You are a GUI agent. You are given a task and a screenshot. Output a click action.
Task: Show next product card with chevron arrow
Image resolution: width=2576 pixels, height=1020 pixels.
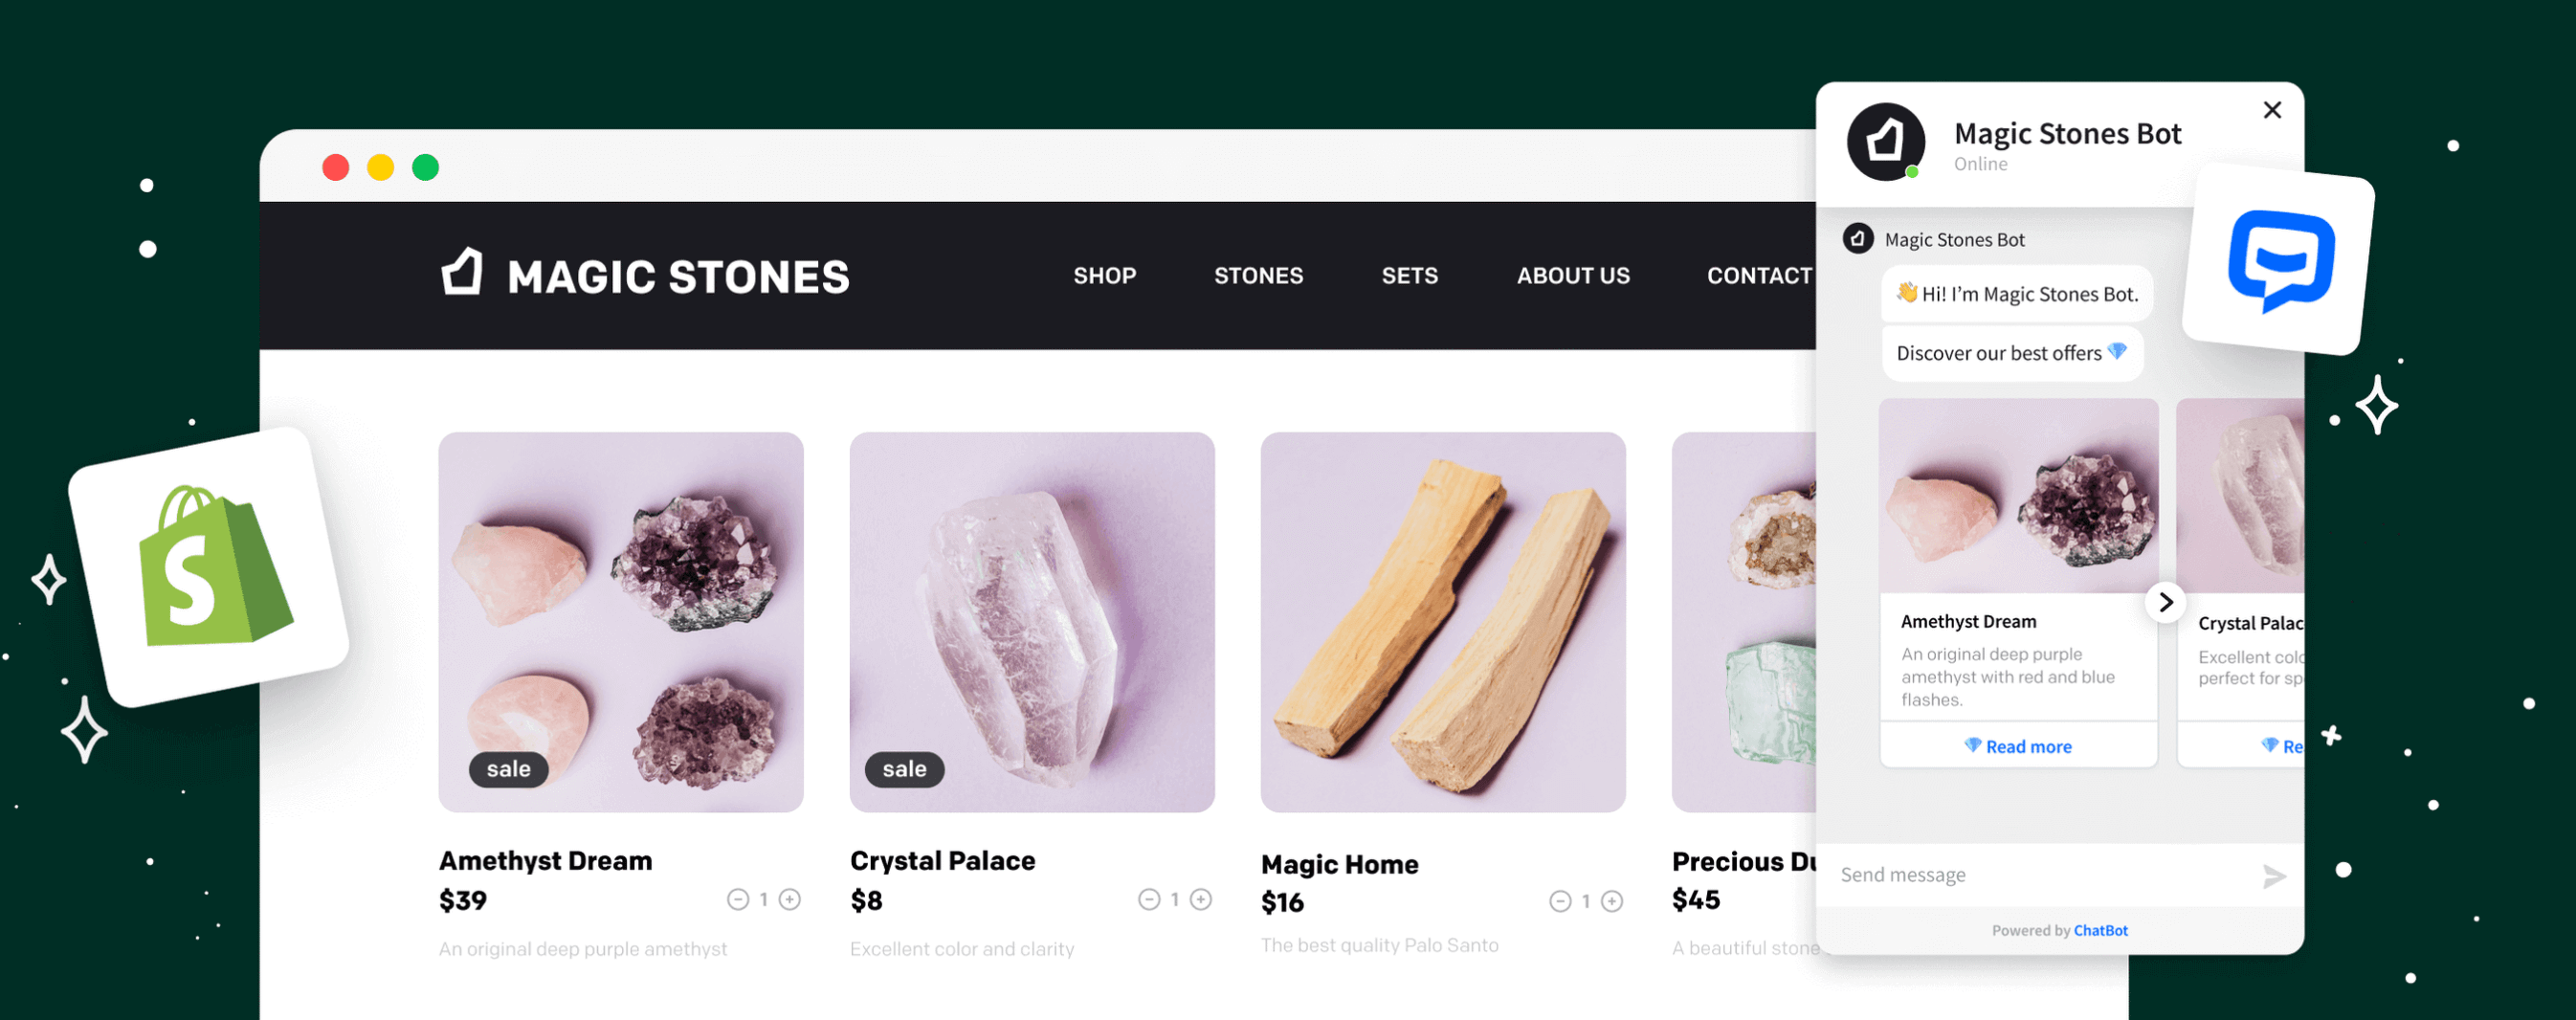2165,602
